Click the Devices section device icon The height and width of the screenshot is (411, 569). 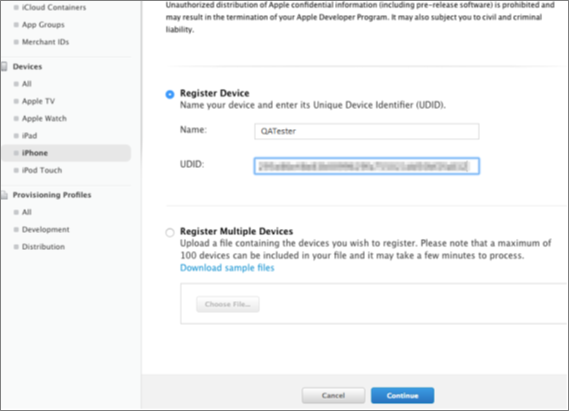(4, 66)
